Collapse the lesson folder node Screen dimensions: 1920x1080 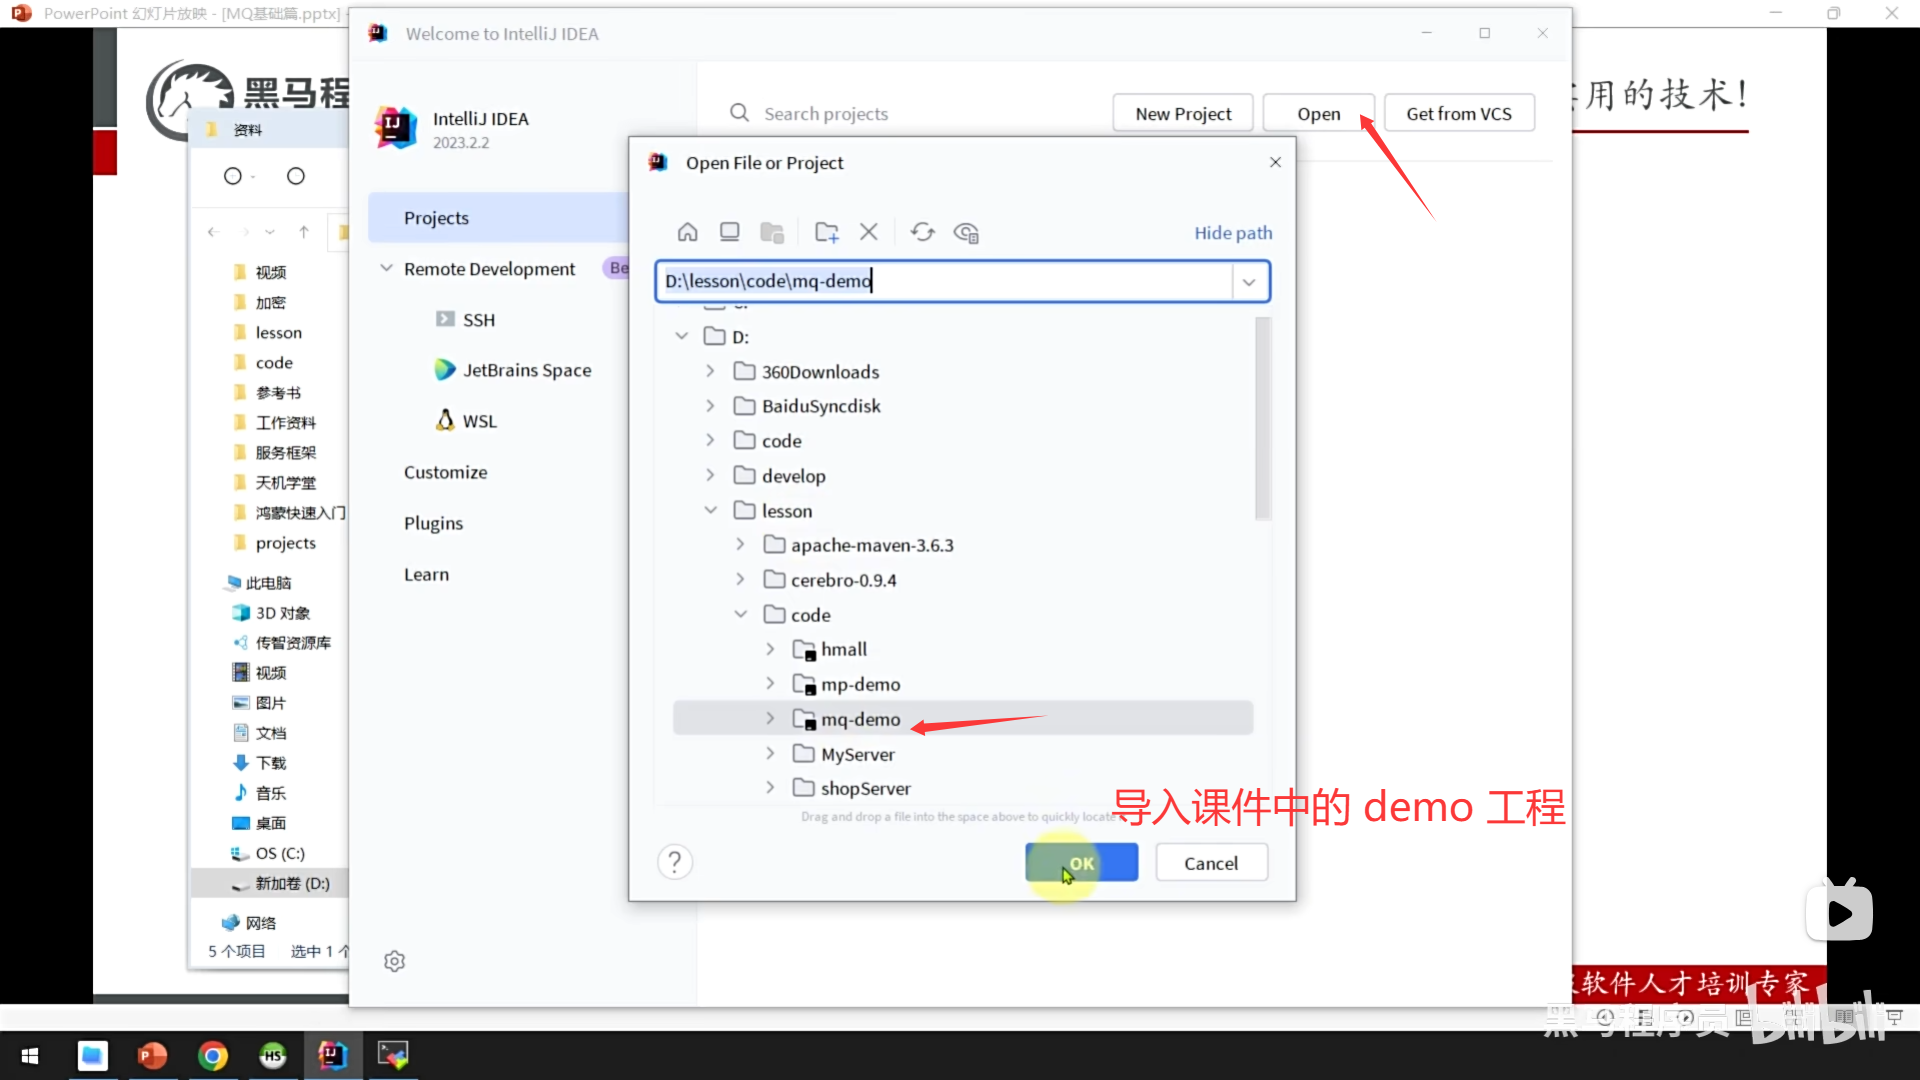[711, 510]
